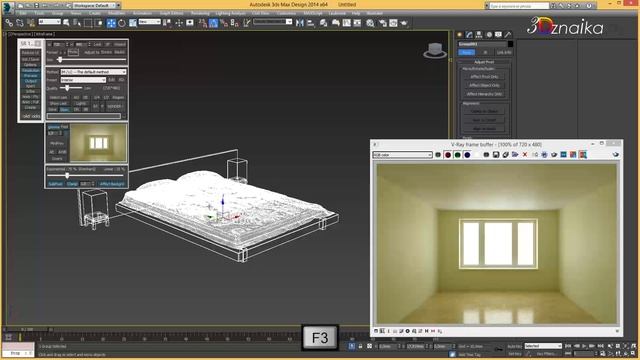Open the Hierarchy command panel tab
640x360 pixels.
tap(479, 35)
